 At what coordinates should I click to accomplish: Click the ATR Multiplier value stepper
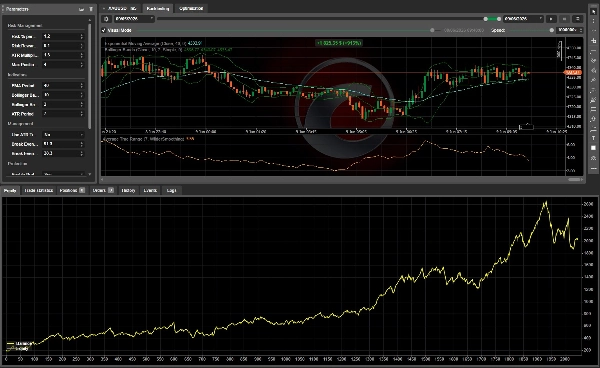(x=82, y=55)
